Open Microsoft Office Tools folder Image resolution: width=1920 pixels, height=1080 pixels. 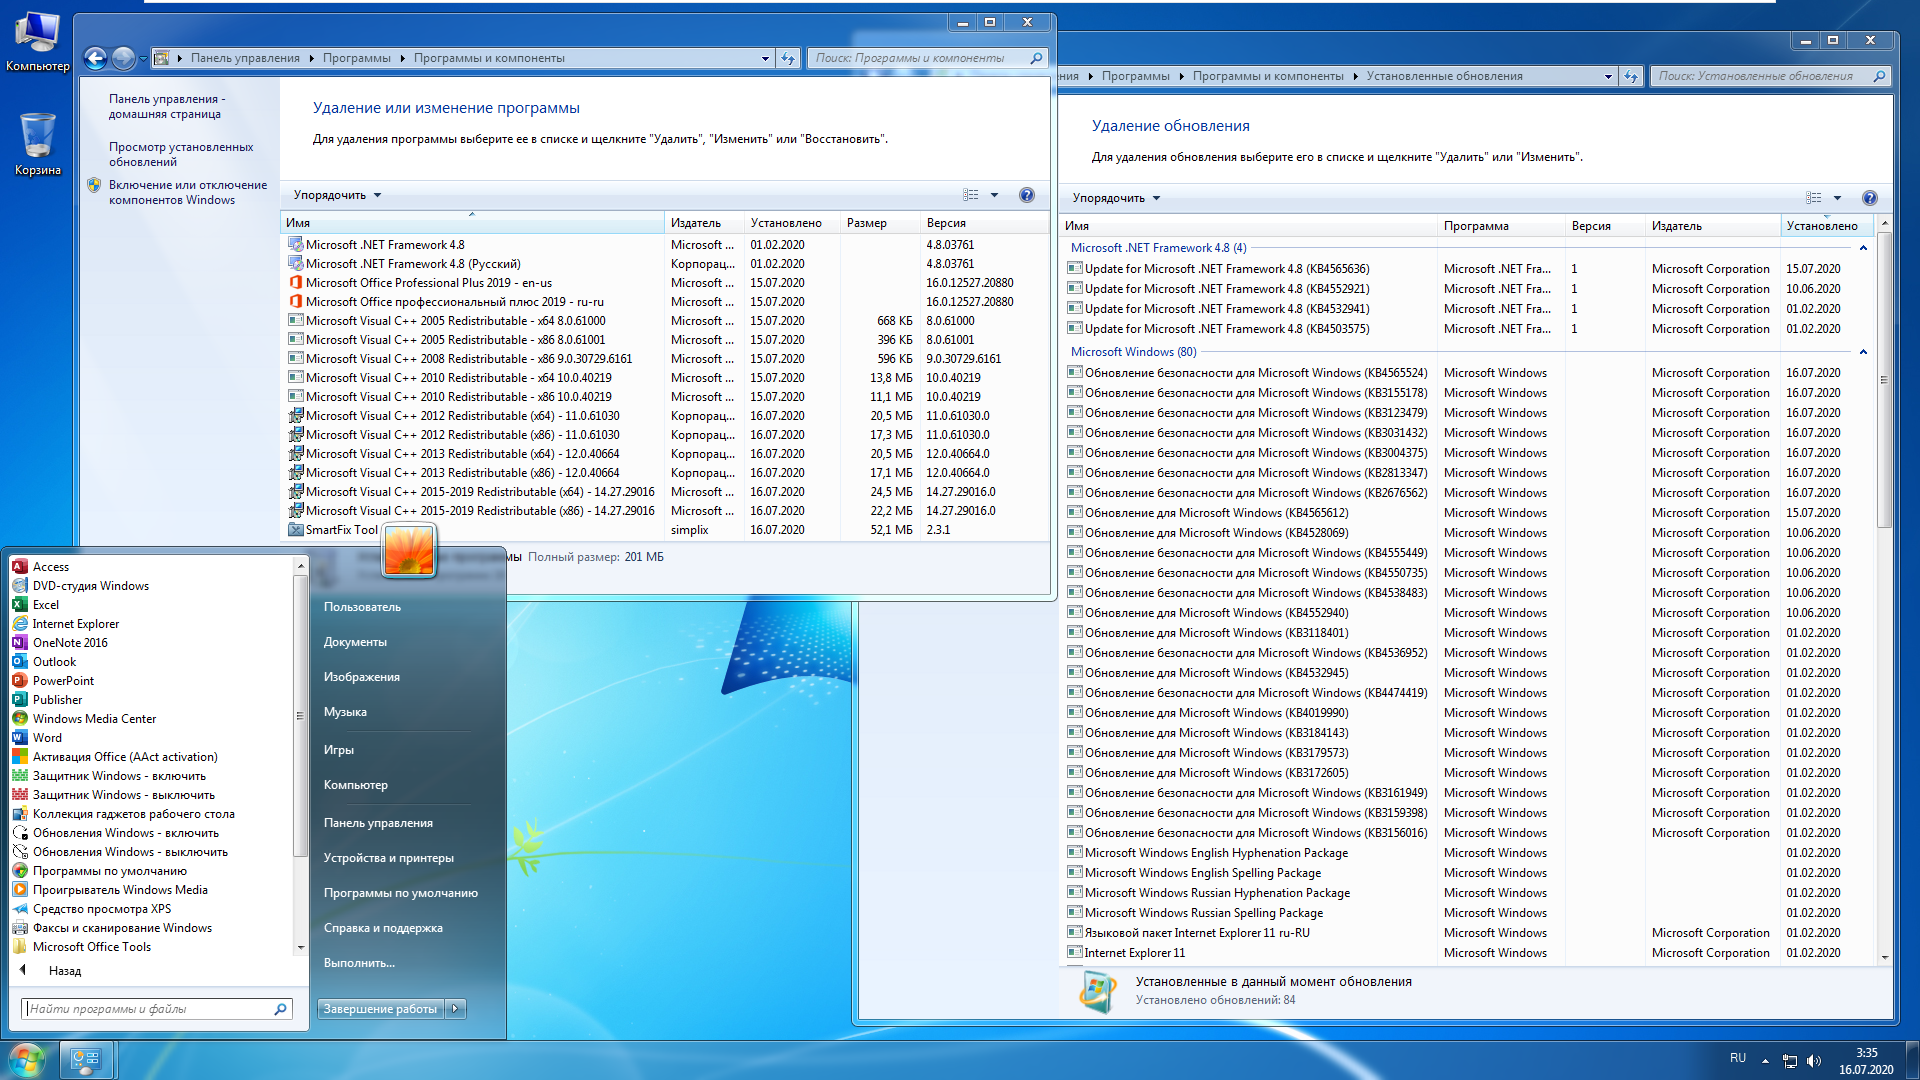point(91,947)
